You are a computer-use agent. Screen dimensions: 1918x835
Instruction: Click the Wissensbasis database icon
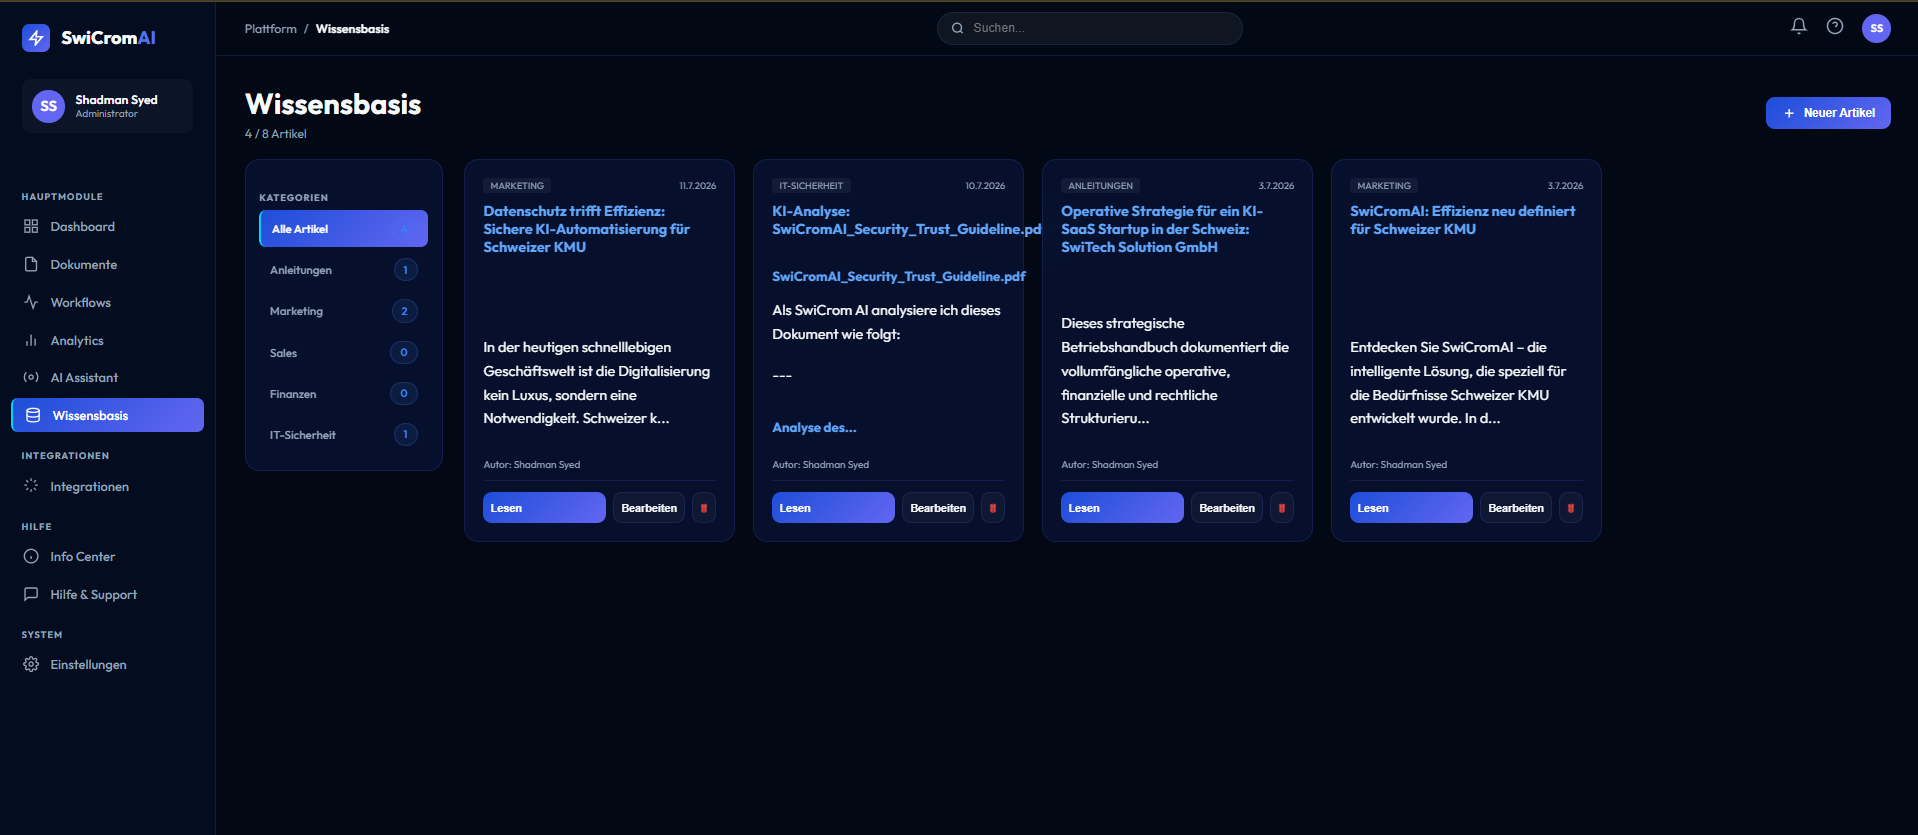click(x=33, y=416)
